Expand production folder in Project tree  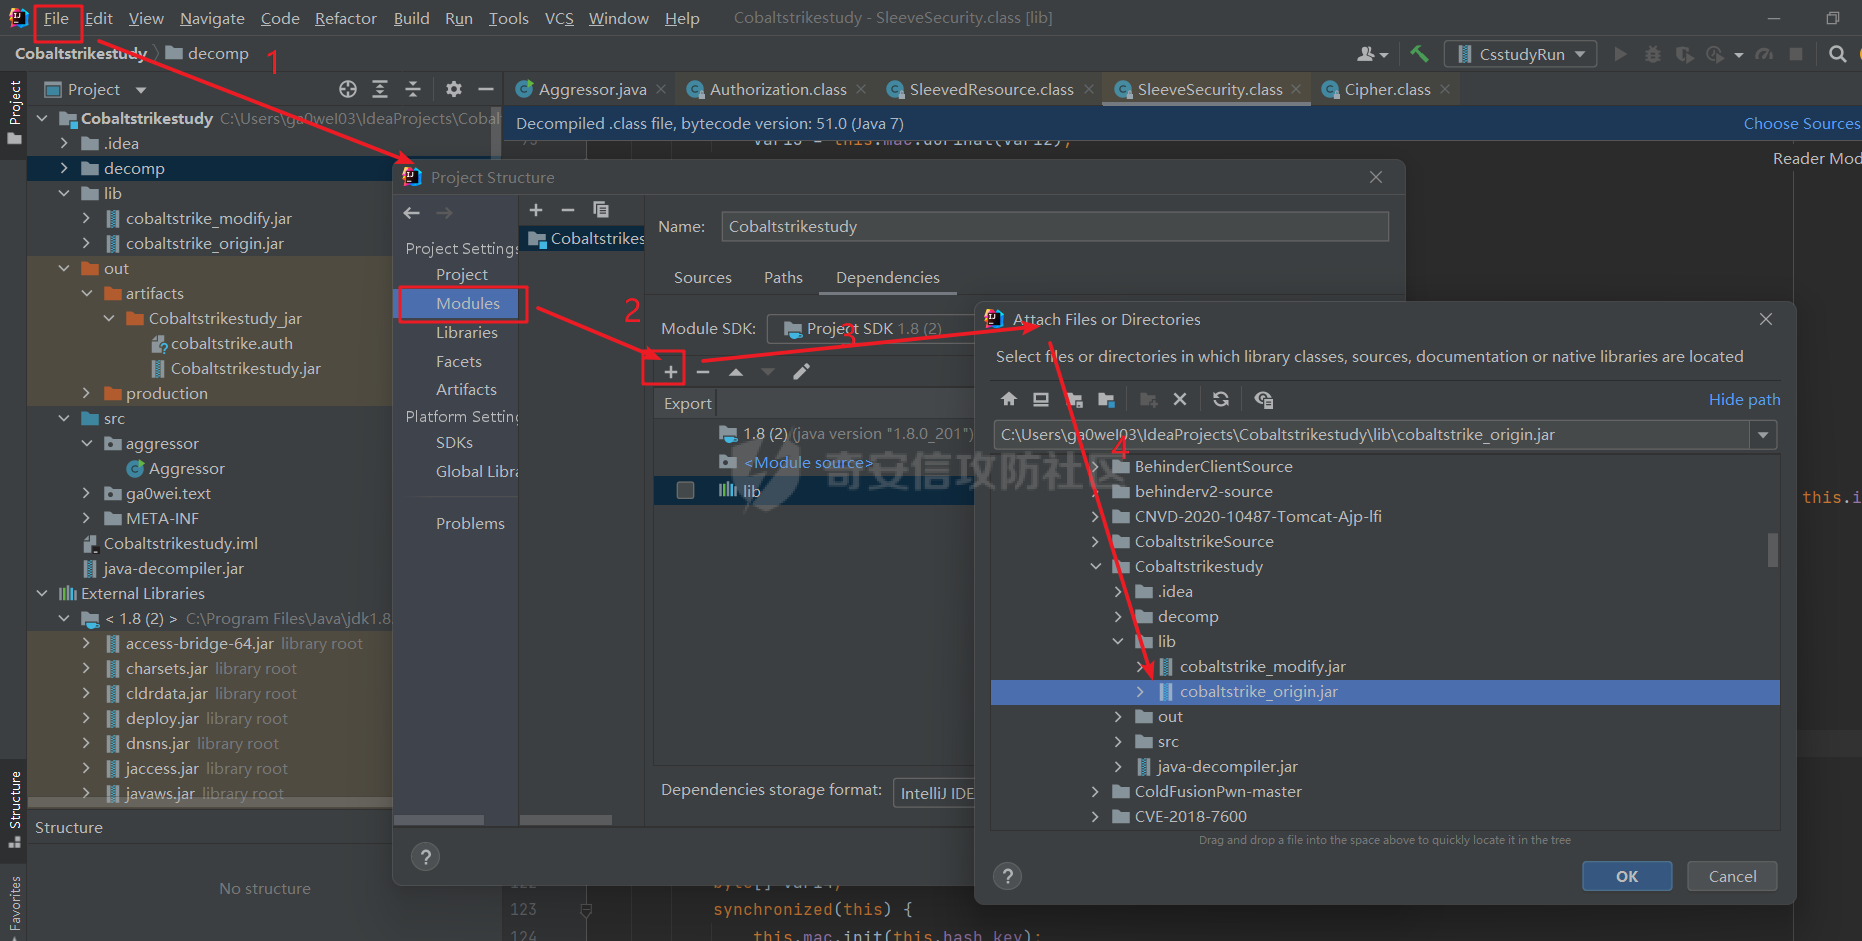pos(86,394)
